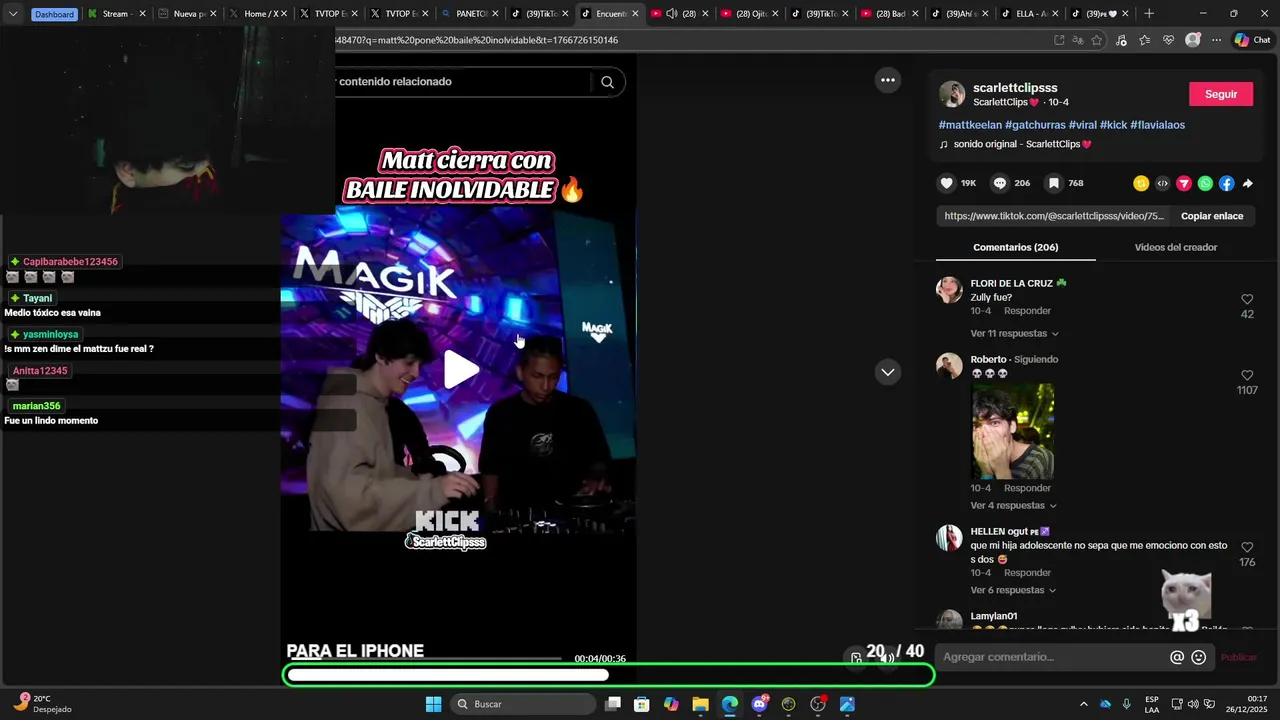The height and width of the screenshot is (720, 1280).
Task: Open the Windows Start menu
Action: point(433,704)
